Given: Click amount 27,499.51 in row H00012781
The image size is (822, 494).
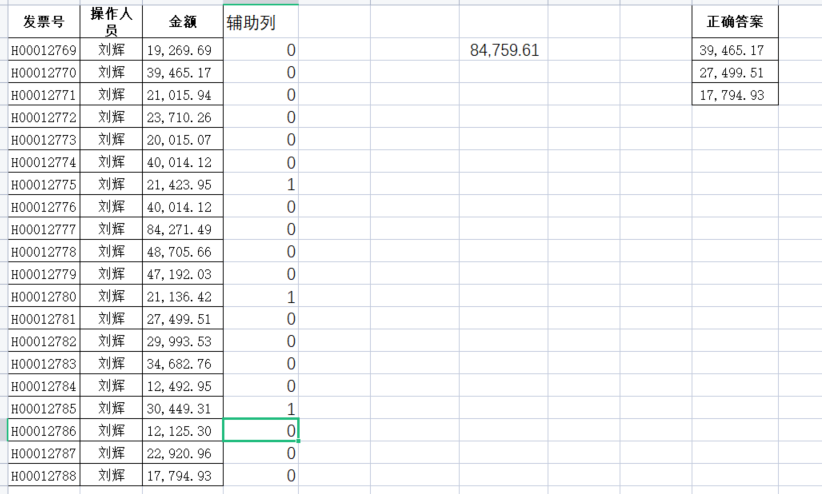Looking at the screenshot, I should pos(183,319).
